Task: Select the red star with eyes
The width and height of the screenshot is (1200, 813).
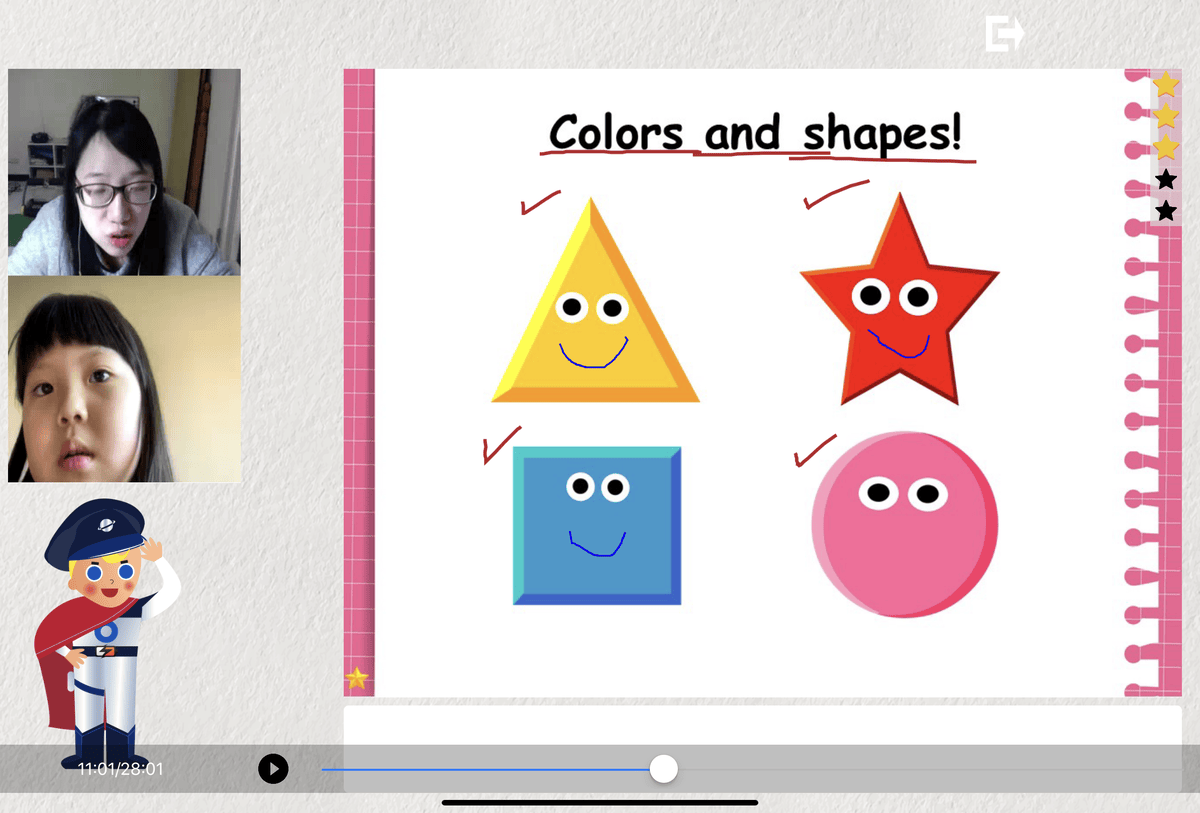Action: pos(897,305)
